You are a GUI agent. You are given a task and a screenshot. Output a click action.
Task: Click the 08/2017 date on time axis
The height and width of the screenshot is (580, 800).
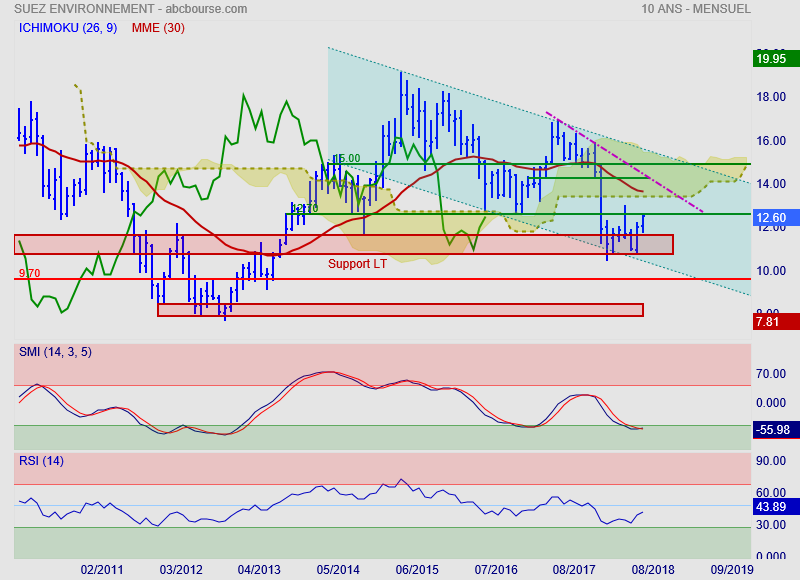574,570
